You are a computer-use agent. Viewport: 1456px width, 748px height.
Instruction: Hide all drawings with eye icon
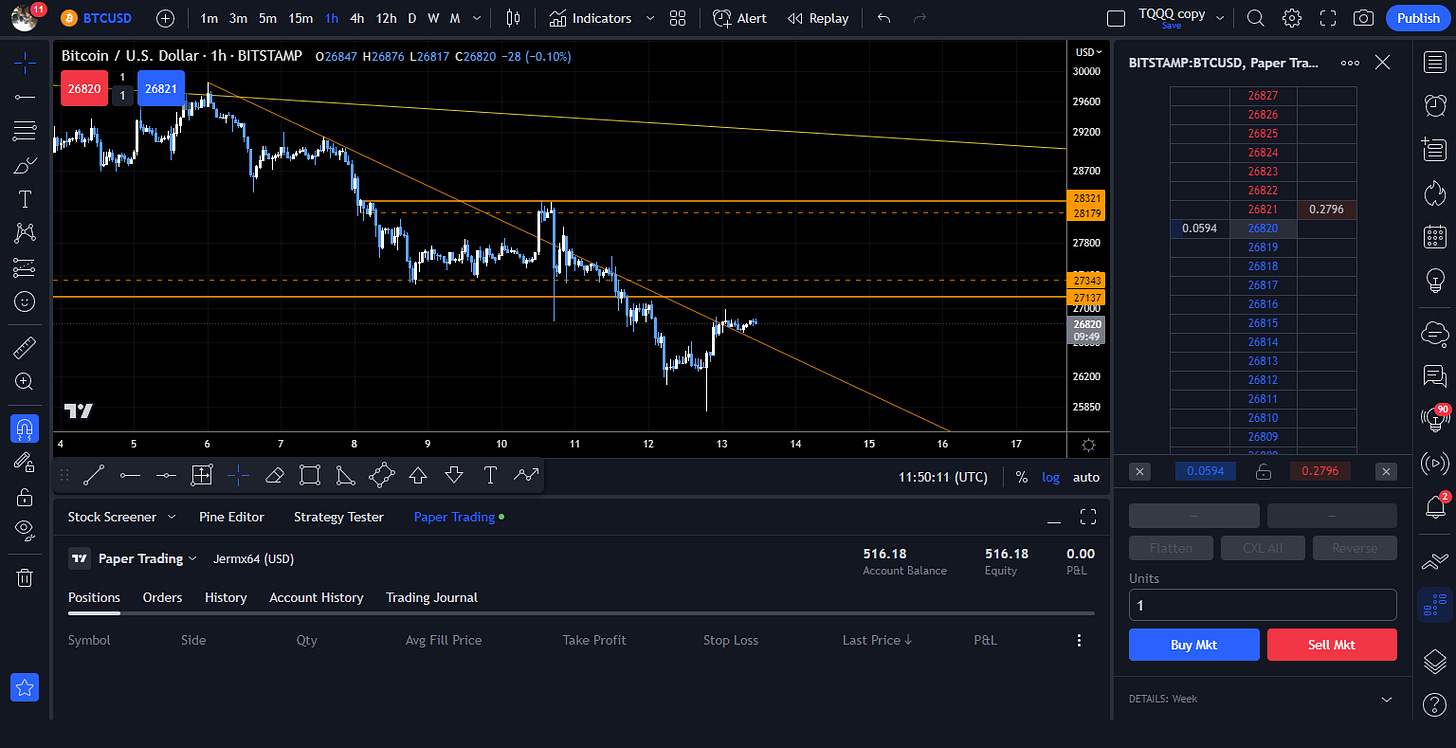pyautogui.click(x=25, y=529)
